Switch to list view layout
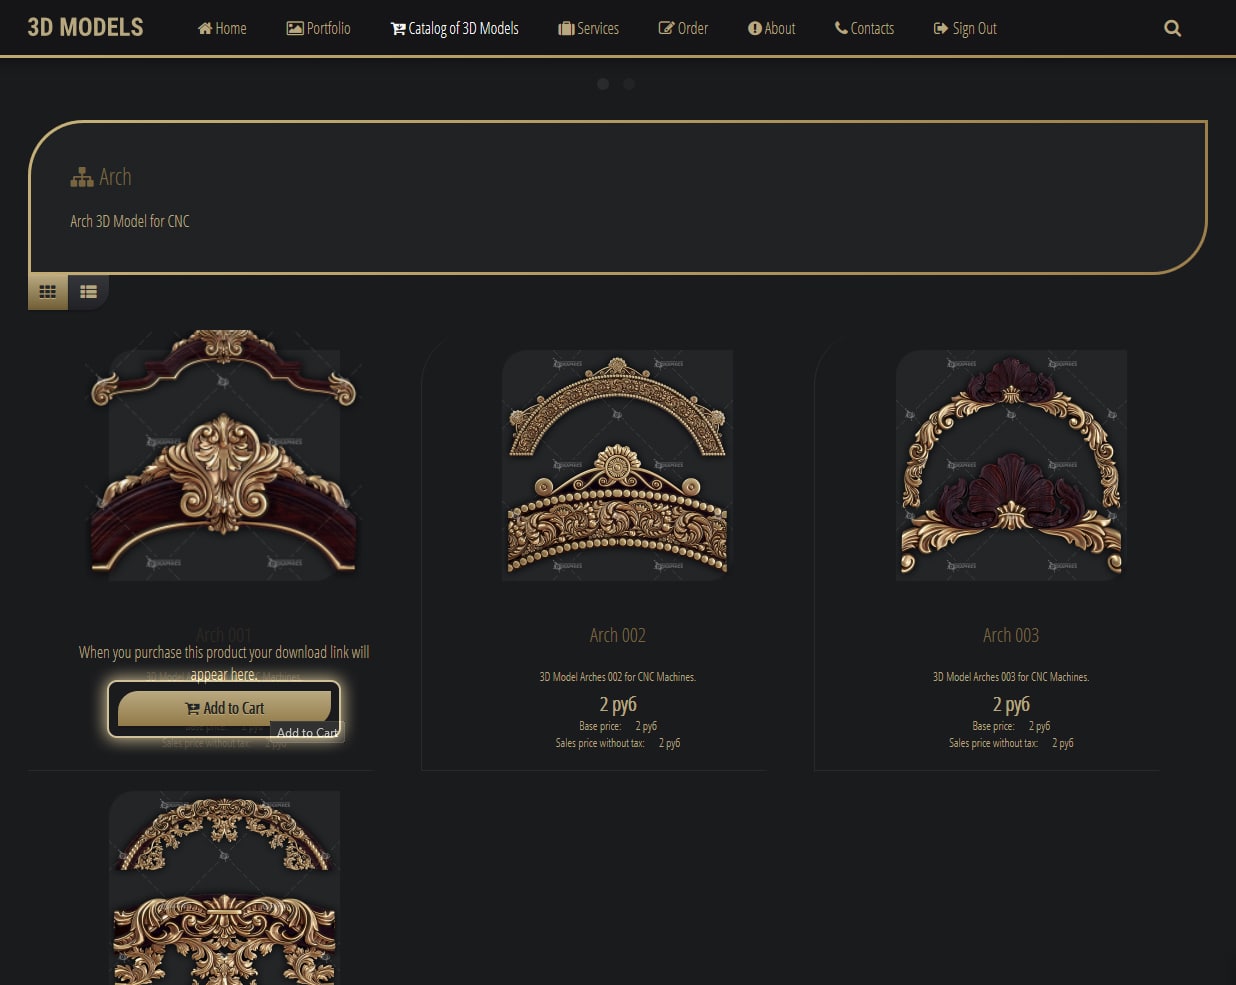Viewport: 1236px width, 985px height. [x=88, y=292]
